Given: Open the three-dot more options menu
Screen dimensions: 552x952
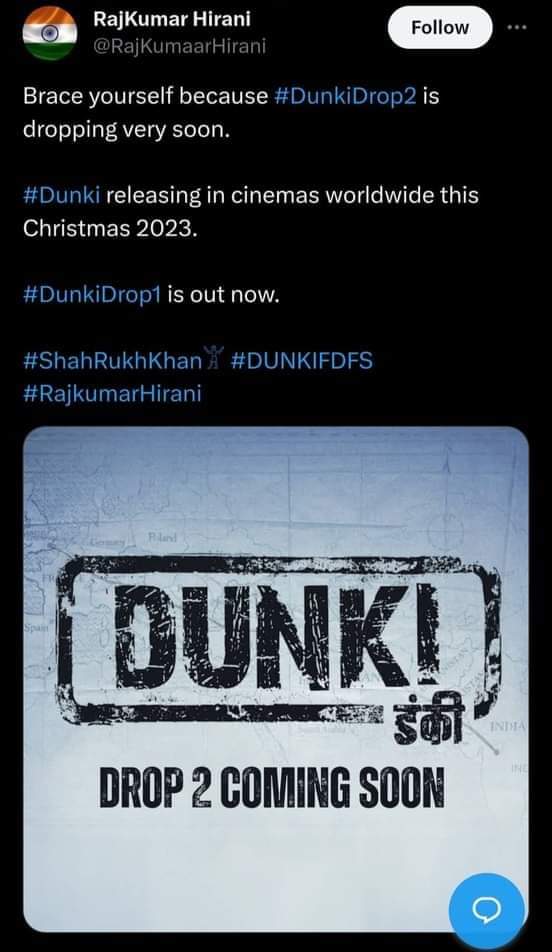Looking at the screenshot, I should [517, 27].
